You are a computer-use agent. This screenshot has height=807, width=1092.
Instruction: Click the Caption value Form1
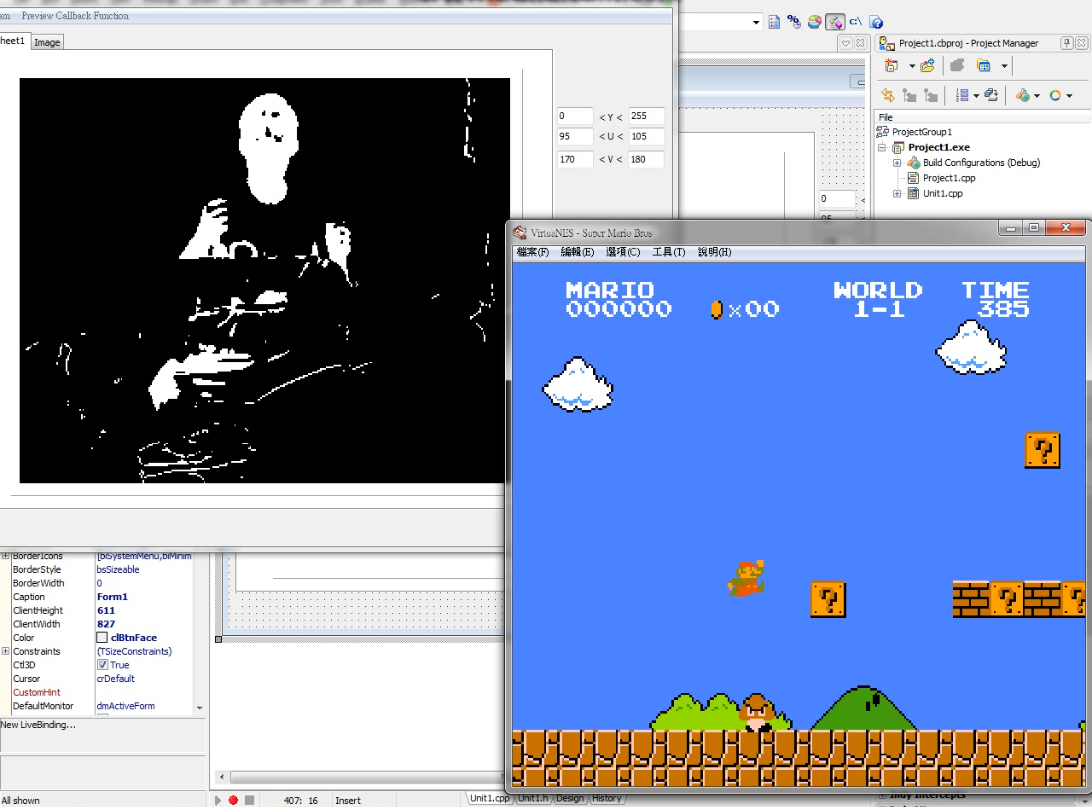coord(112,597)
